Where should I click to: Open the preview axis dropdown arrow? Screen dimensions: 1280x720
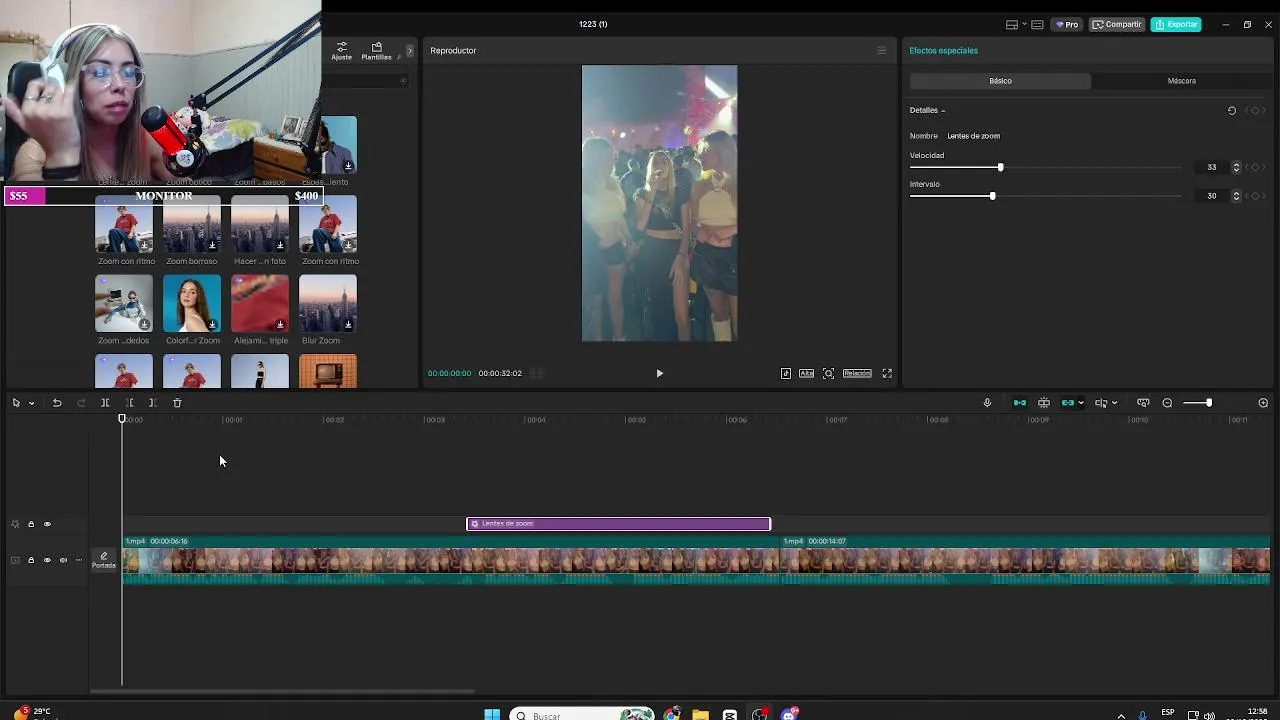pos(1114,403)
